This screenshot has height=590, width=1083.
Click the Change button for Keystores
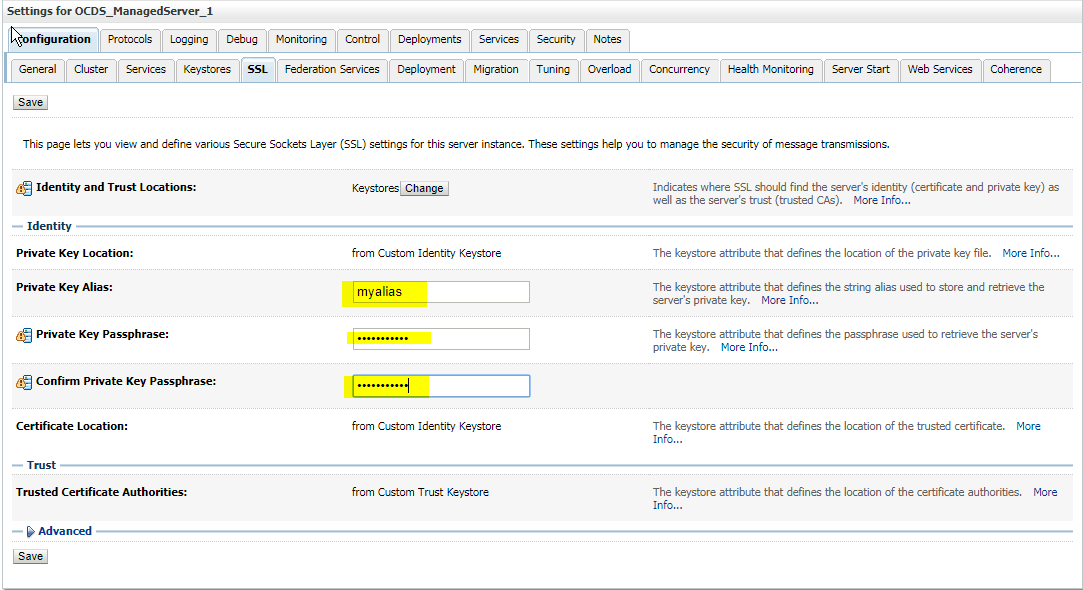pyautogui.click(x=424, y=188)
